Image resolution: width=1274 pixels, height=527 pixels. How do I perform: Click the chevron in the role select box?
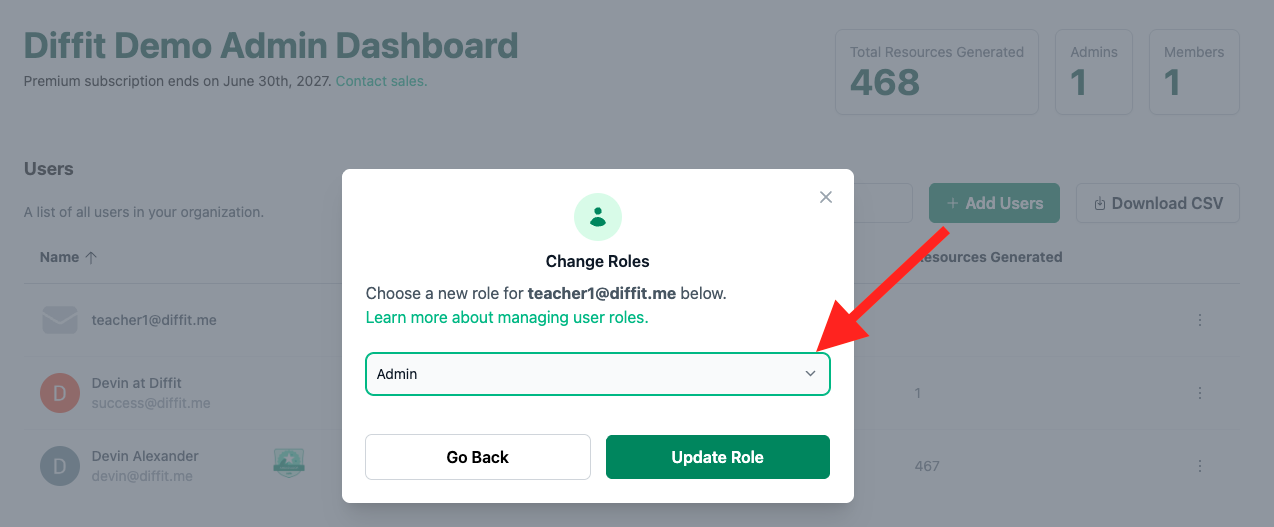811,374
